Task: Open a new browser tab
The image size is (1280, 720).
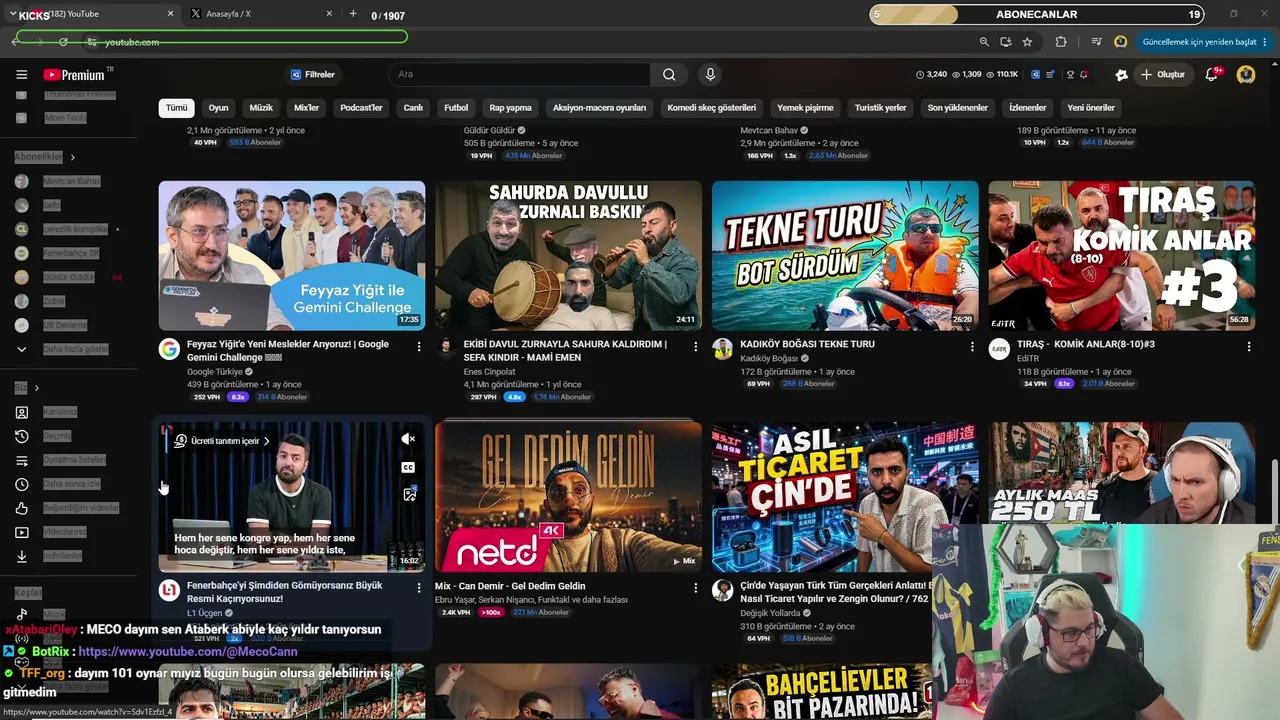Action: click(x=353, y=14)
